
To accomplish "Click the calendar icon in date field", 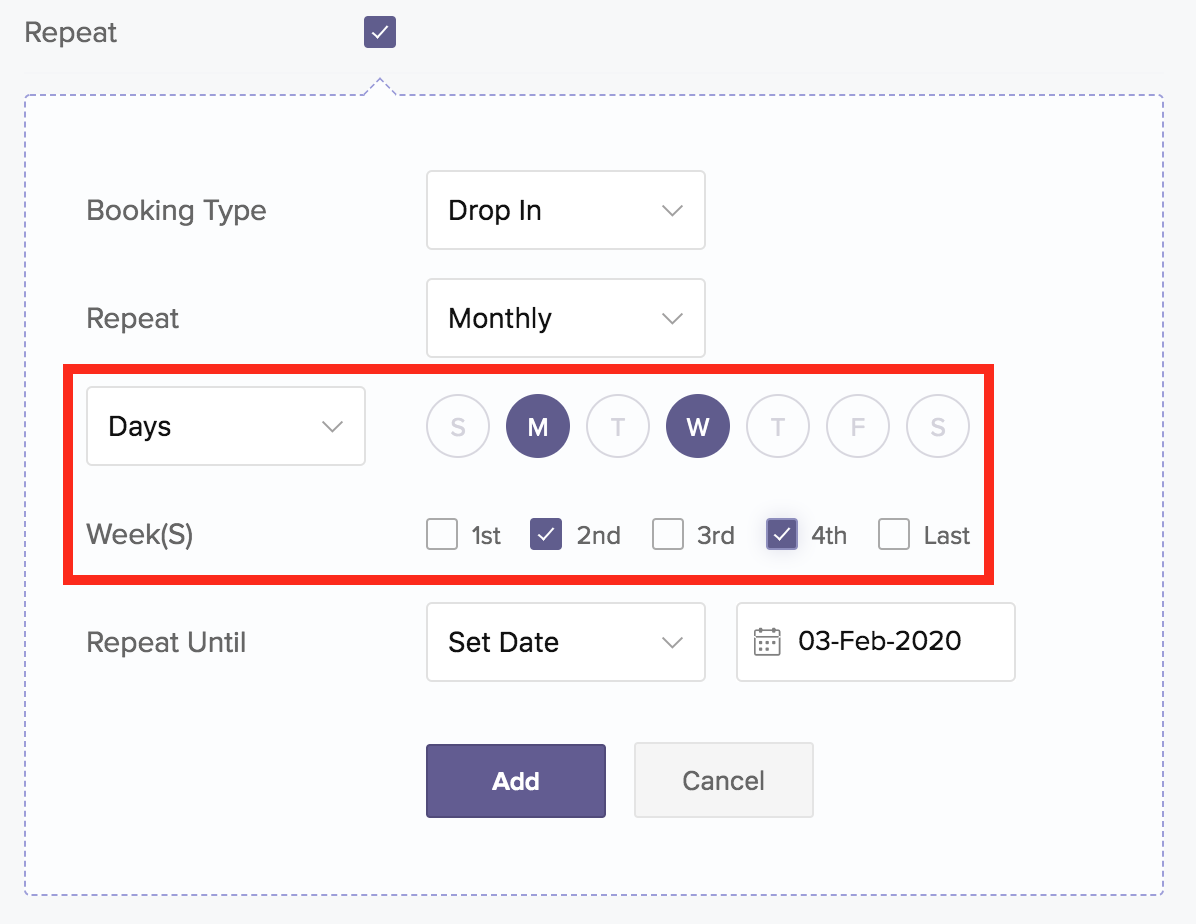I will click(767, 642).
